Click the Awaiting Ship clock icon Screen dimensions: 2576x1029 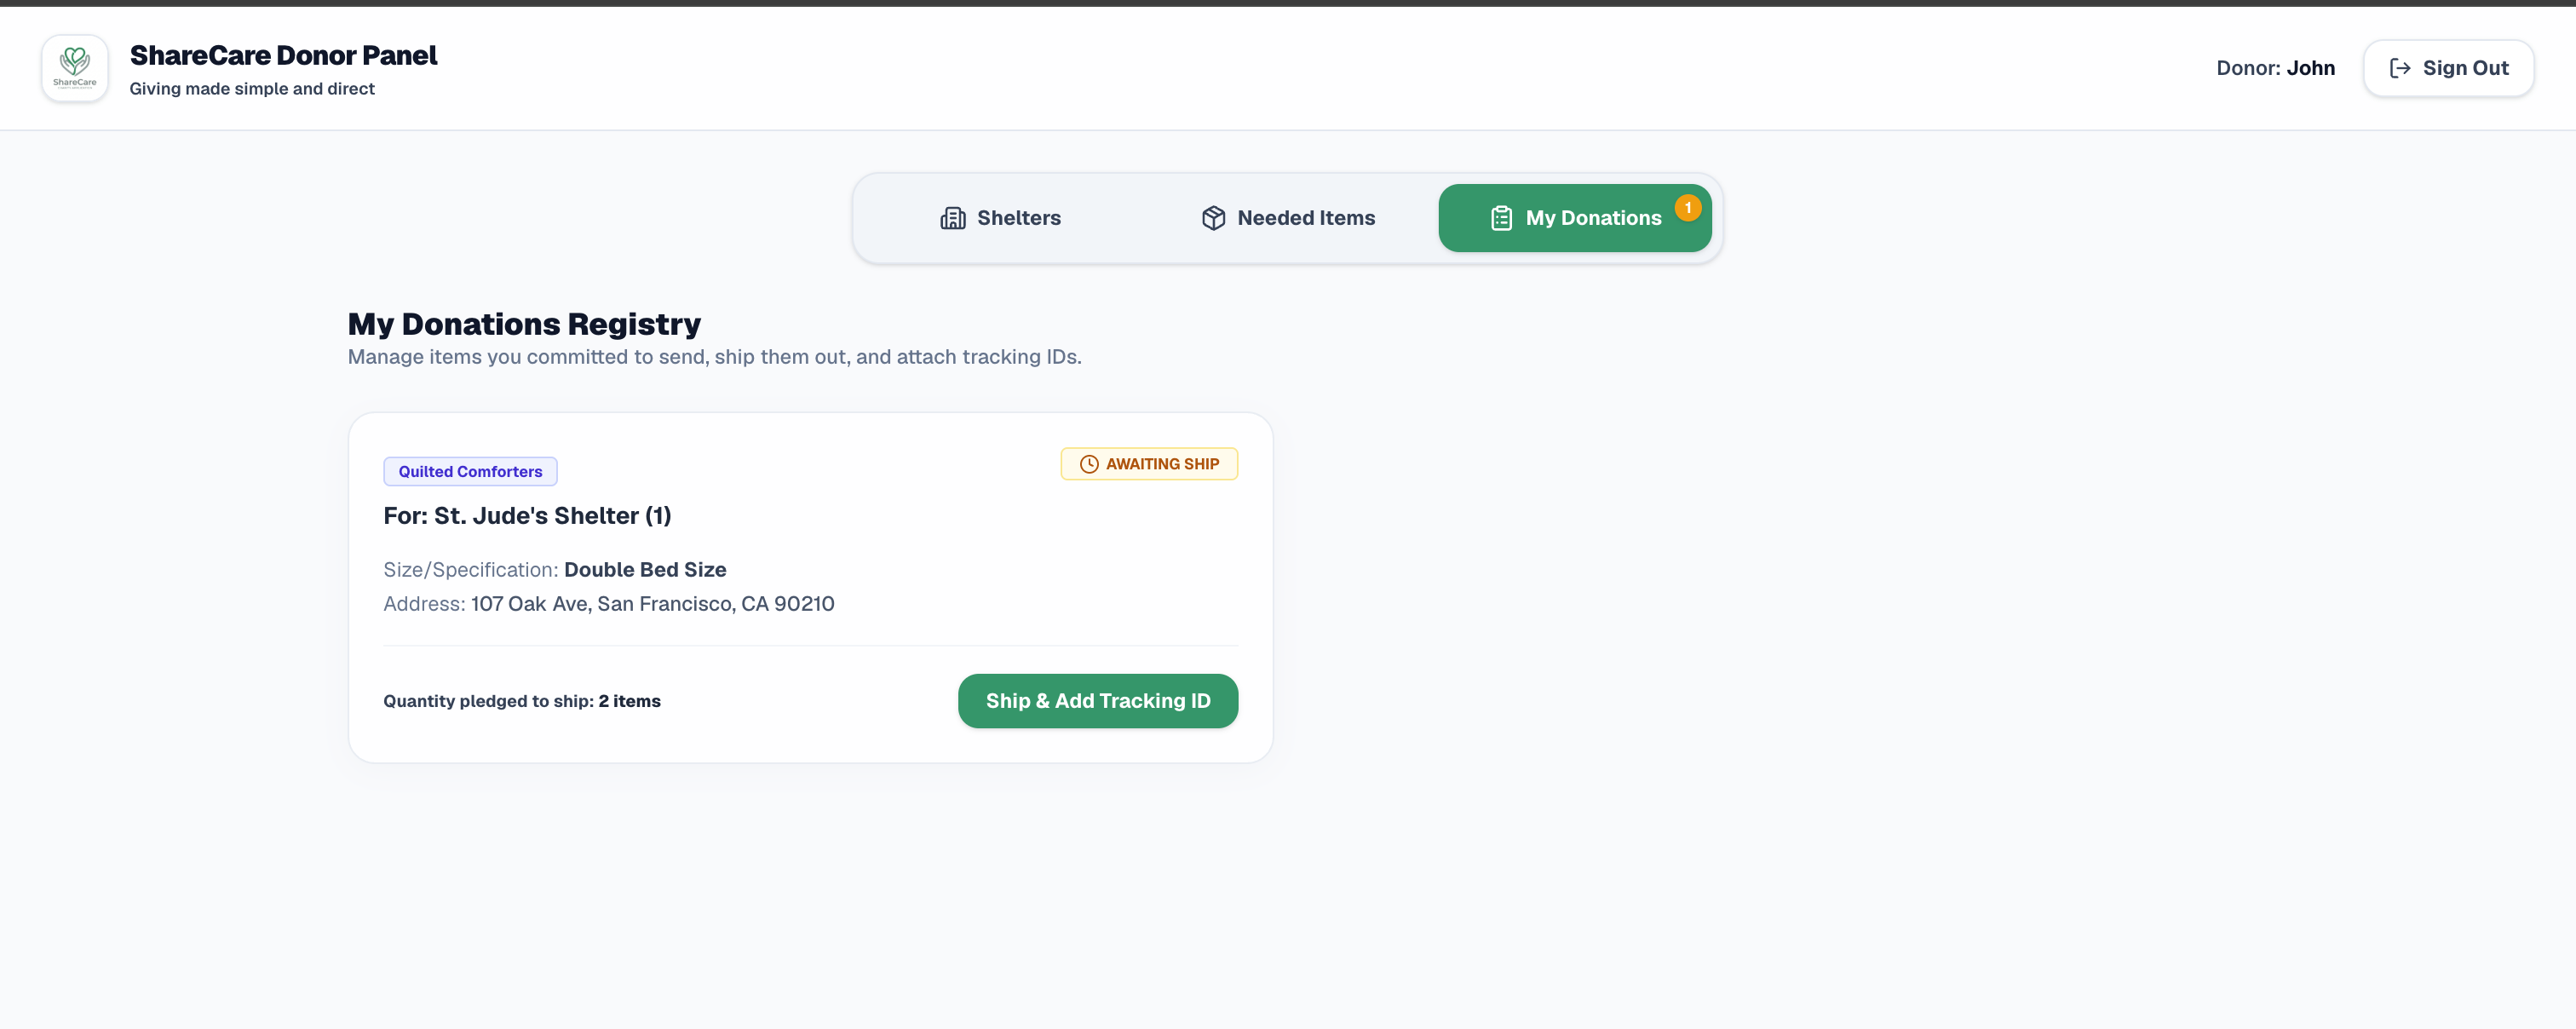[1089, 464]
